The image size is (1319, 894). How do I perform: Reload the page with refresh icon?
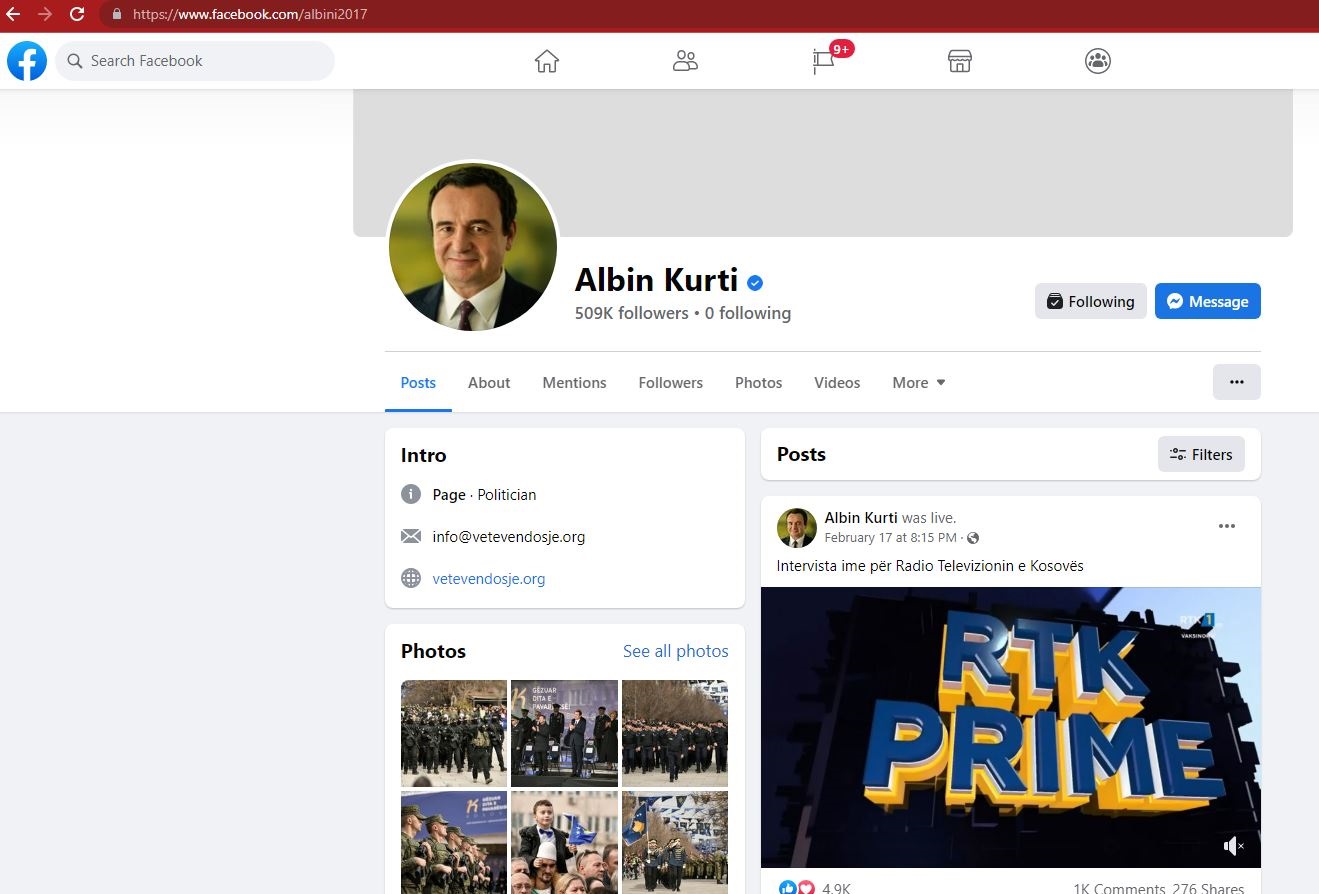(77, 14)
